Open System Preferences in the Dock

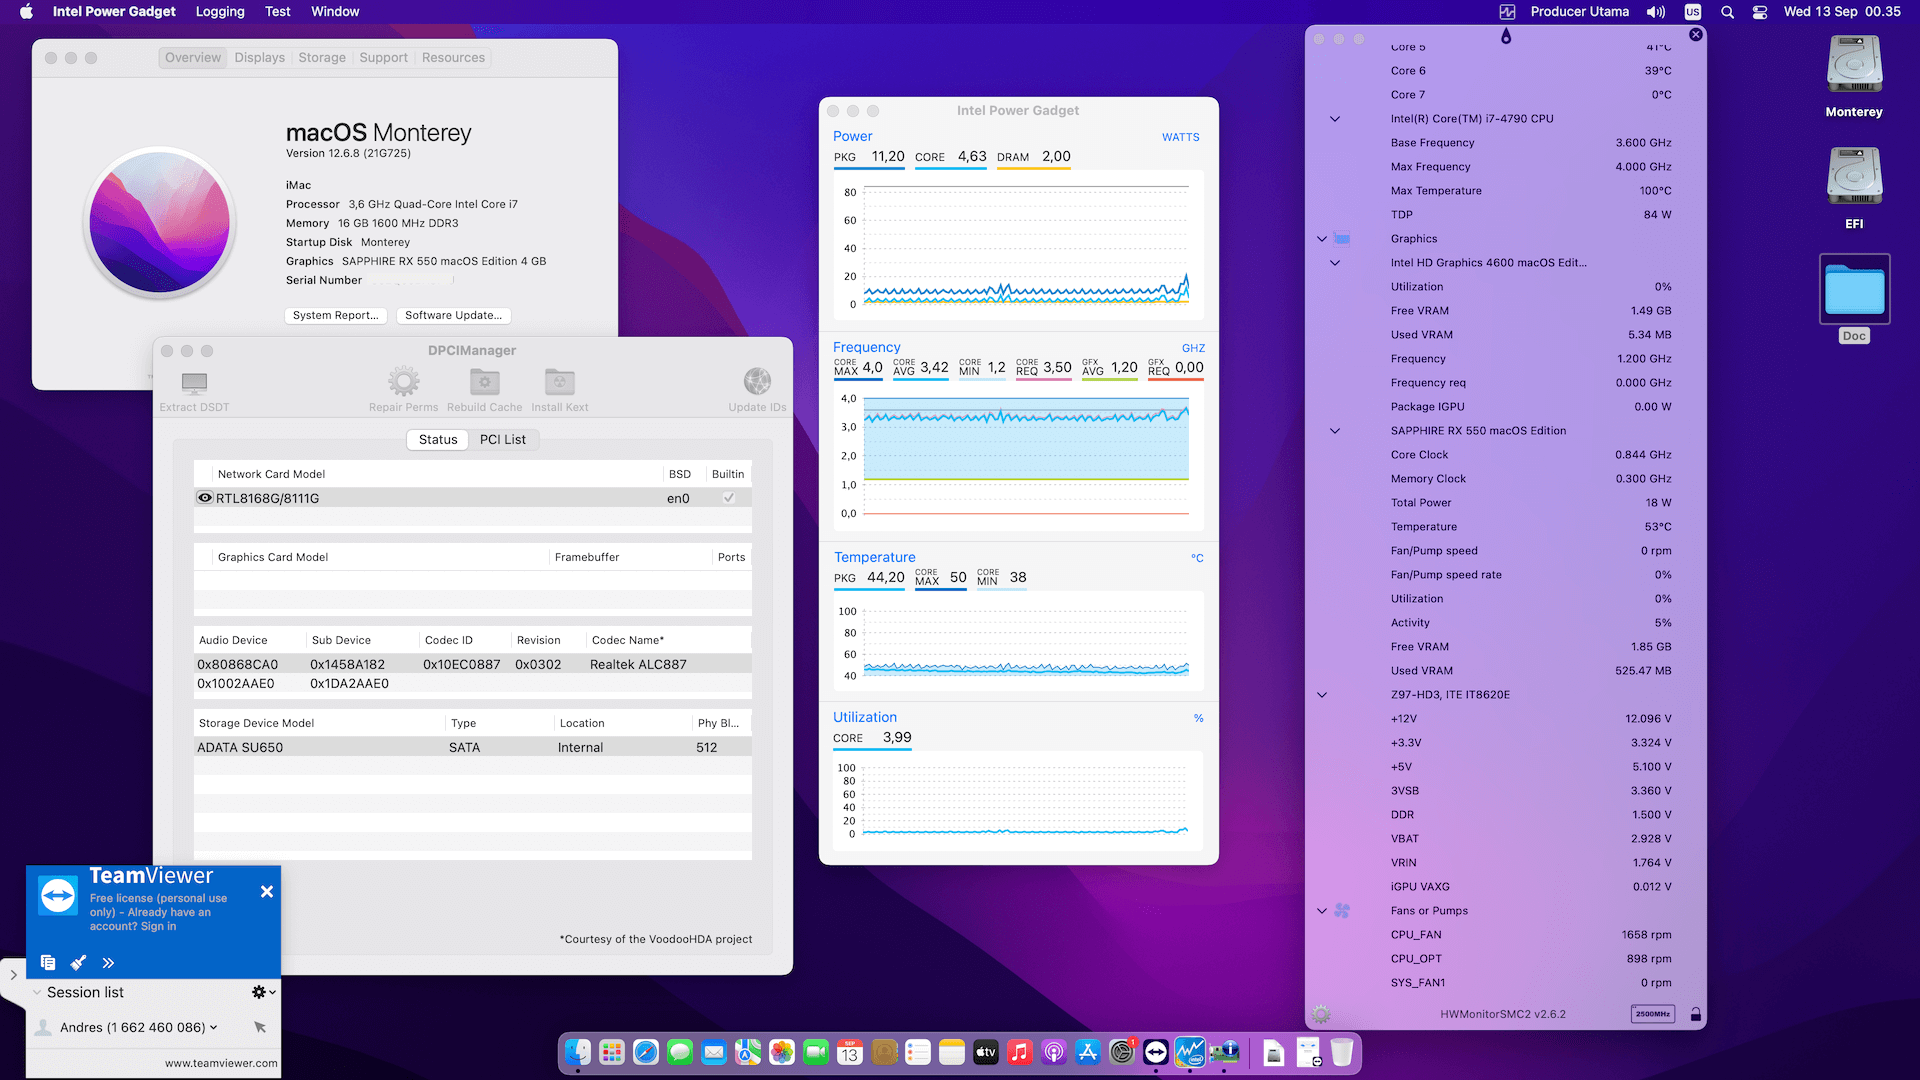pyautogui.click(x=1122, y=1052)
